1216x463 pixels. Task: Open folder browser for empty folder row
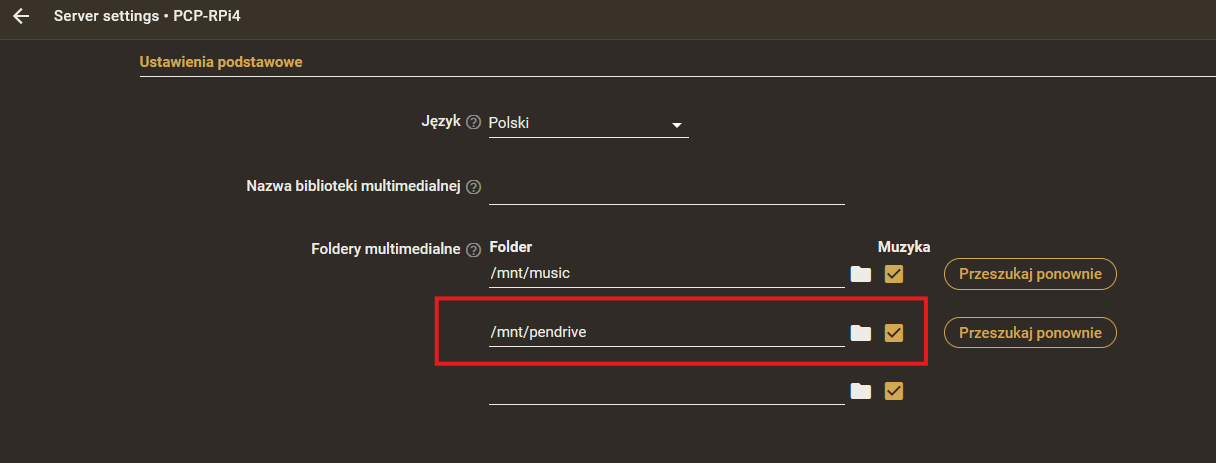[x=861, y=391]
